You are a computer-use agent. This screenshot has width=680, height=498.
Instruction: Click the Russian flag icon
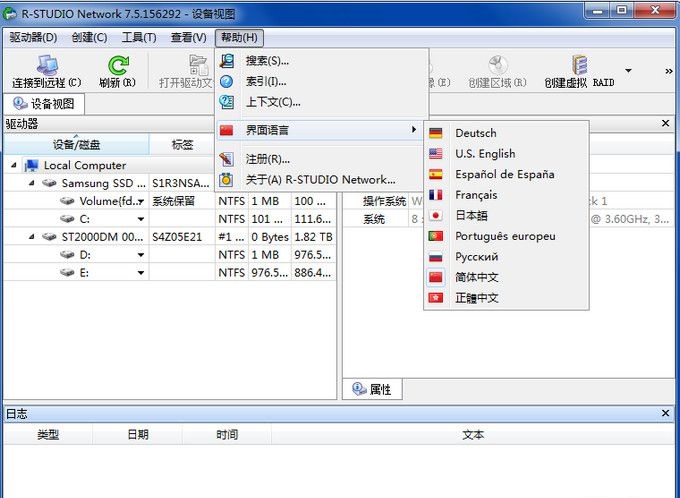pyautogui.click(x=435, y=257)
